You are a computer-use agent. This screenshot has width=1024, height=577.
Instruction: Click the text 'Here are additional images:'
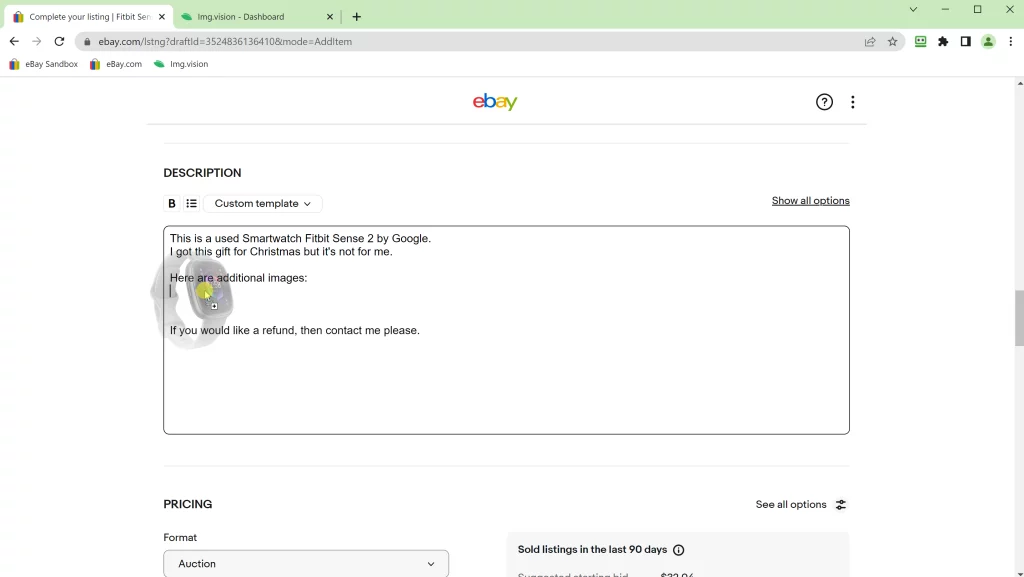tap(238, 278)
